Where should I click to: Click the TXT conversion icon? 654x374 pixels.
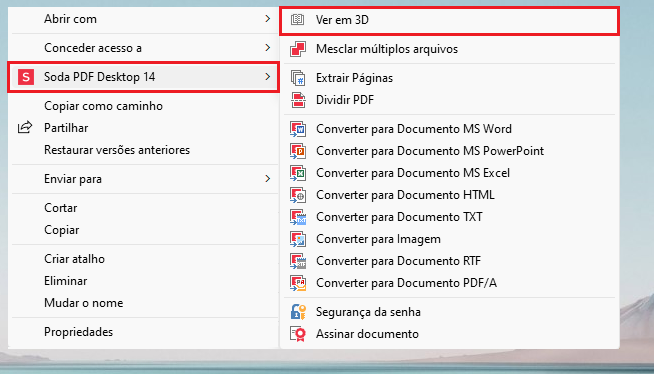[298, 217]
